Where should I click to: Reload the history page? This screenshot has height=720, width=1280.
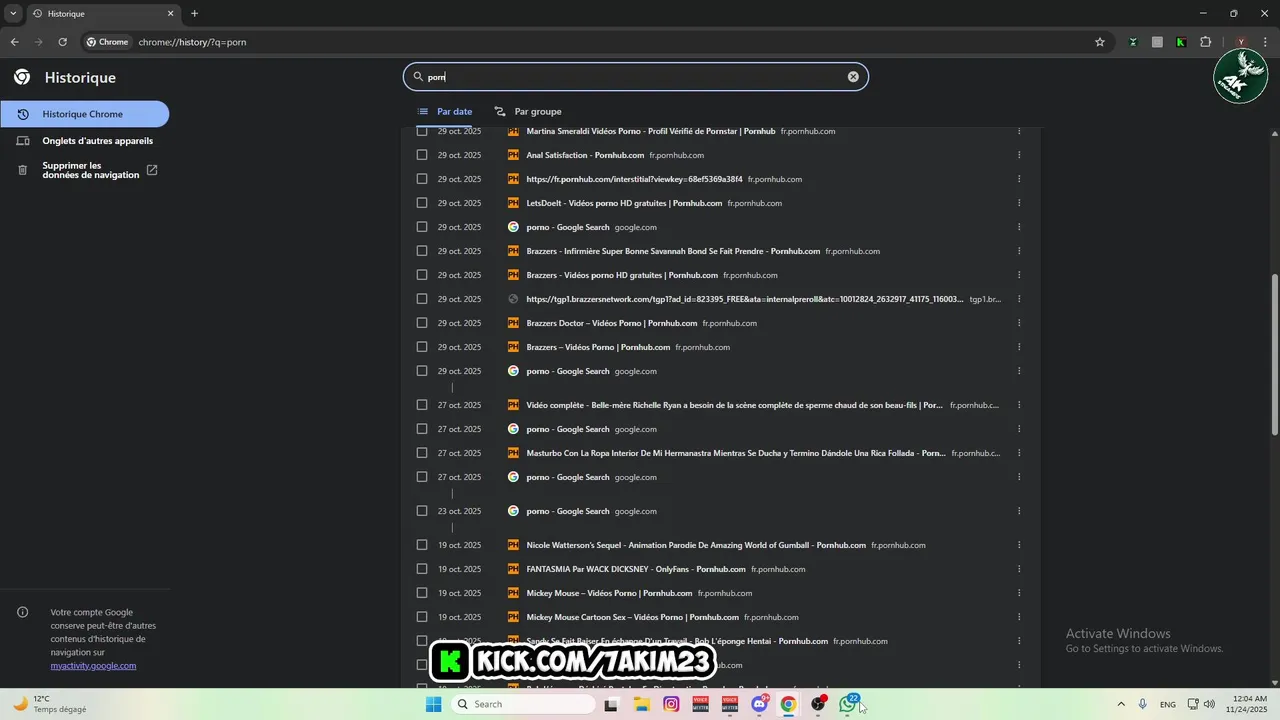[62, 42]
